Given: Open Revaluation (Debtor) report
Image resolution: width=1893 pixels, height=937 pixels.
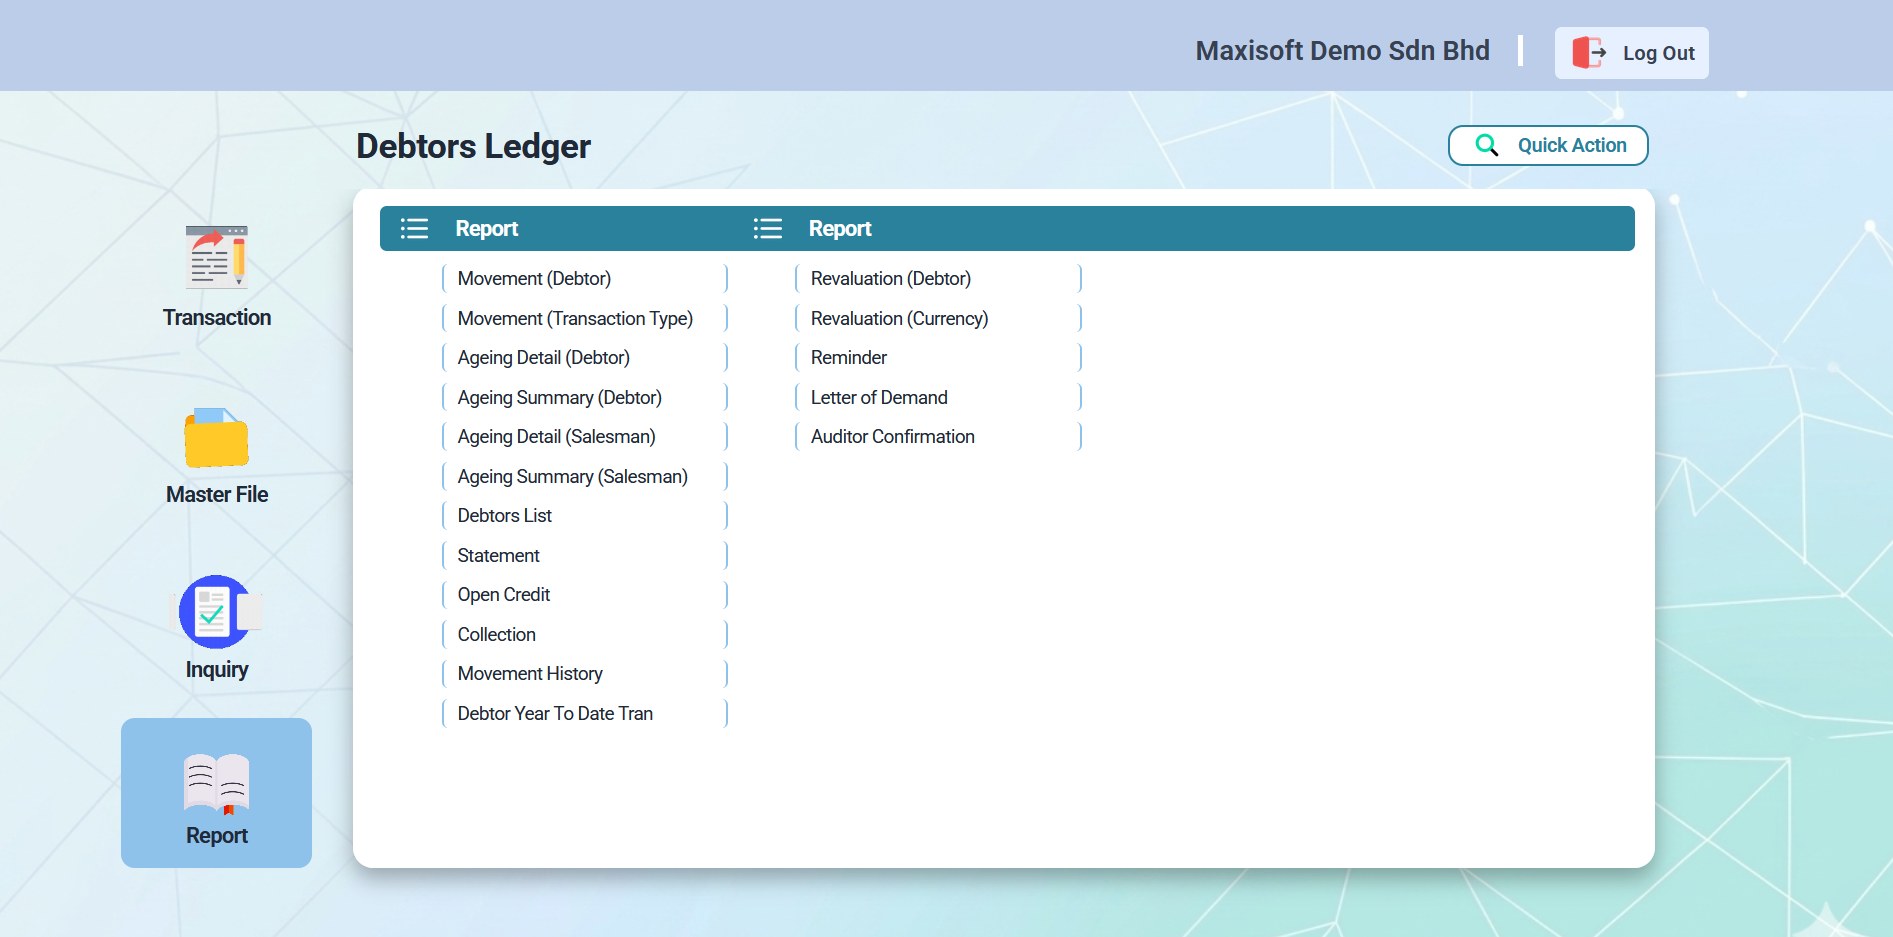Looking at the screenshot, I should (x=938, y=278).
